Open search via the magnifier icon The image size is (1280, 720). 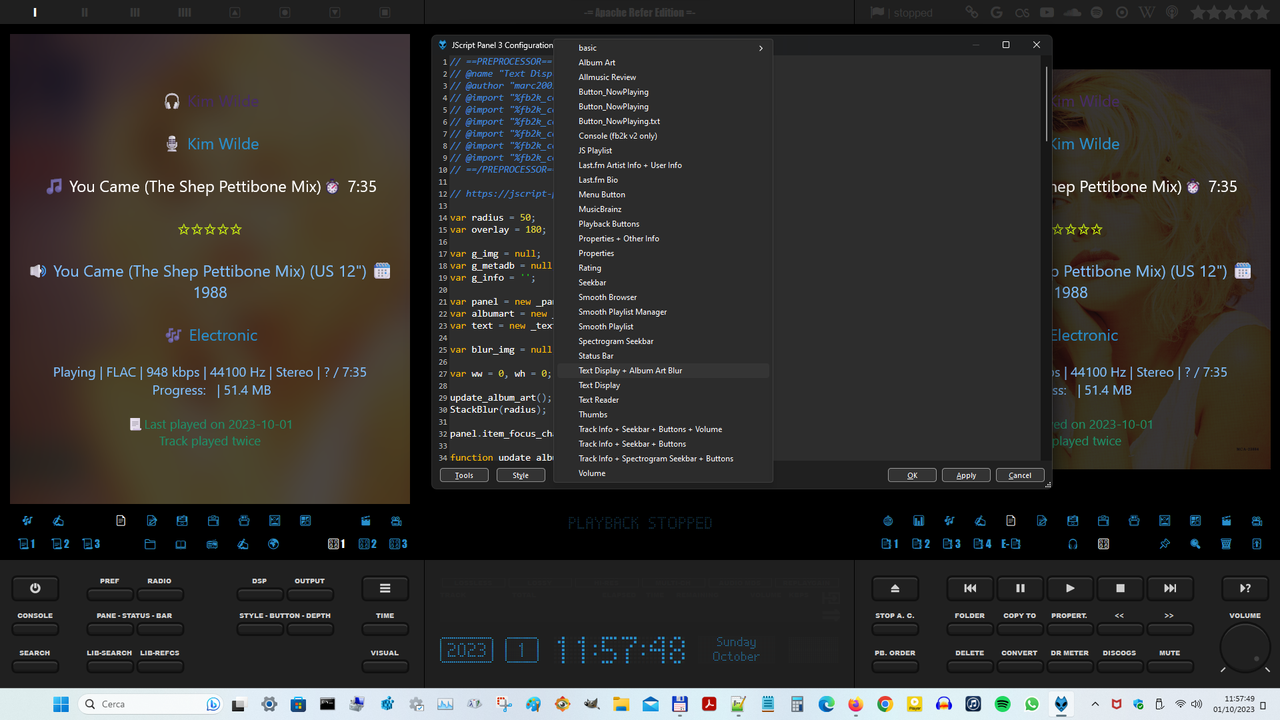click(1195, 545)
